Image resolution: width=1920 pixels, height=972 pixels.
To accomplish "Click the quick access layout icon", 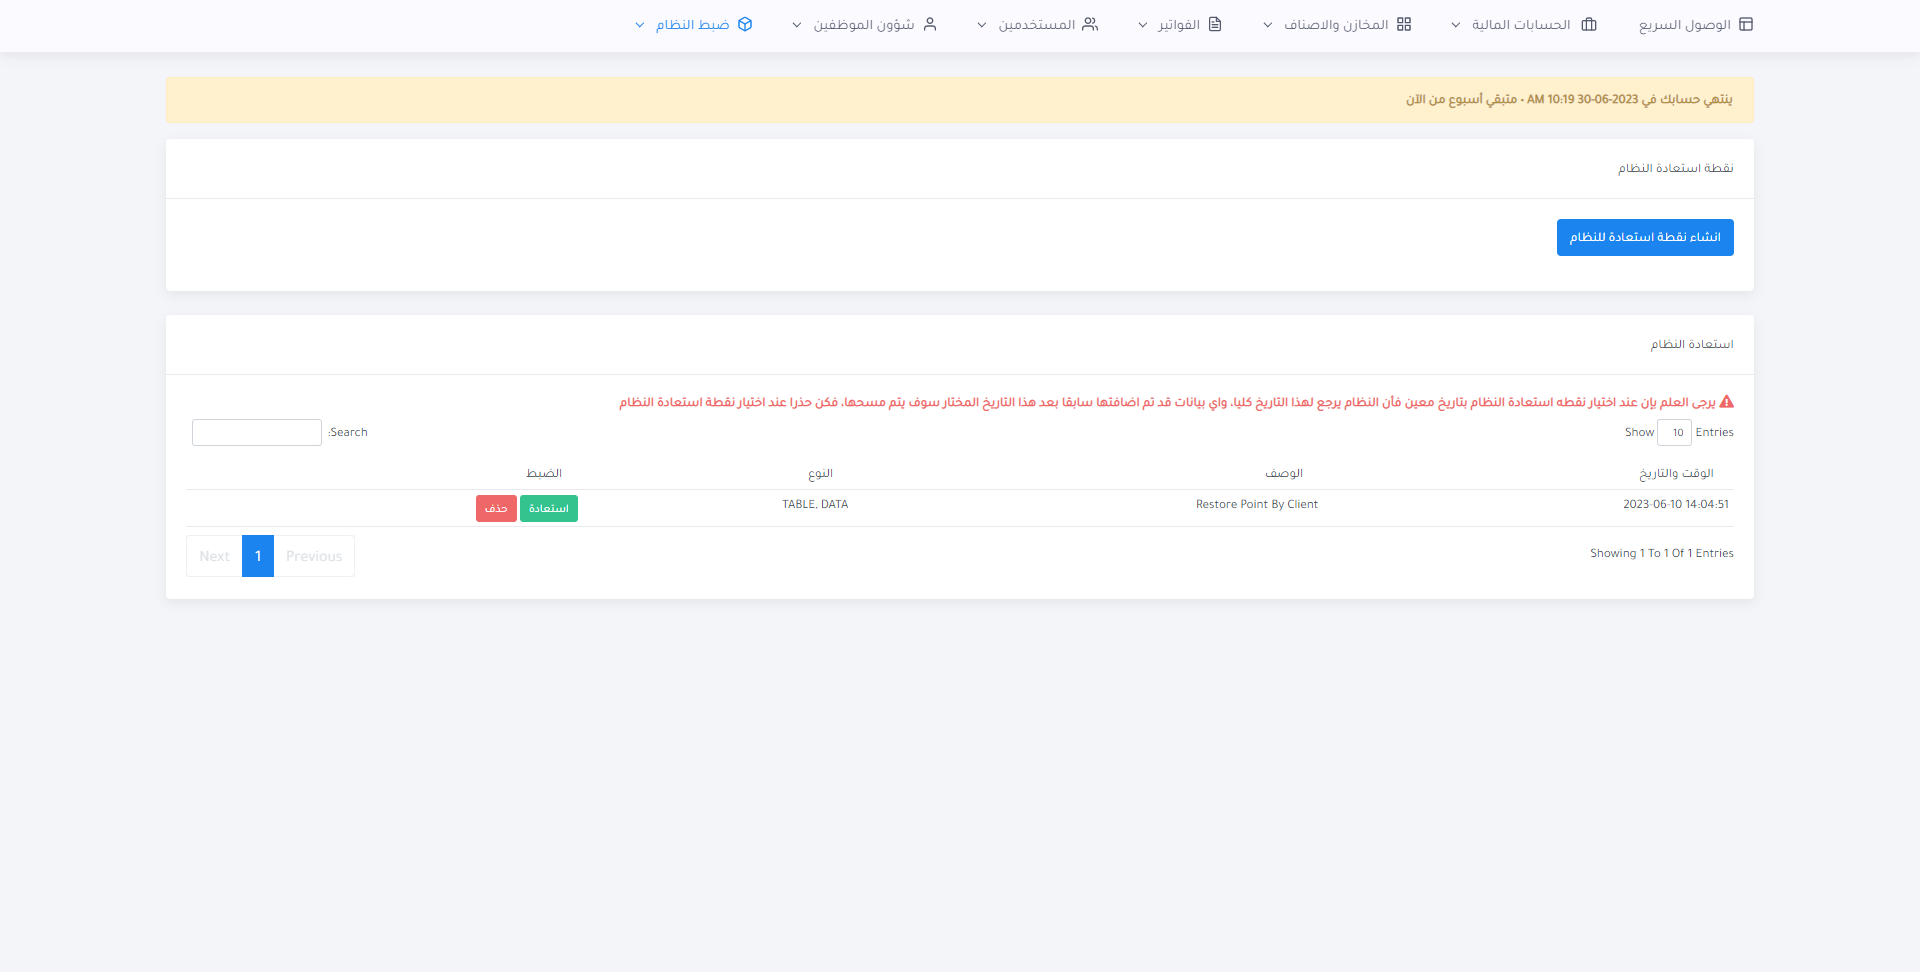I will [x=1746, y=24].
